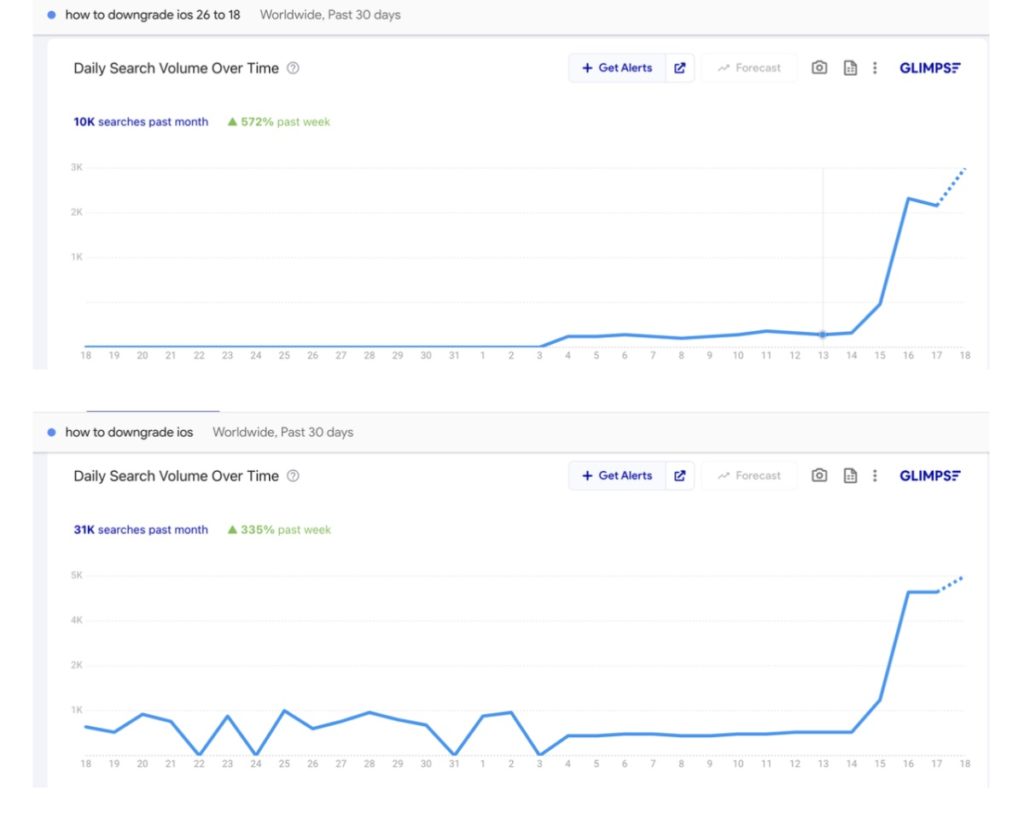Click the help icon beside the top chart title

coord(293,68)
